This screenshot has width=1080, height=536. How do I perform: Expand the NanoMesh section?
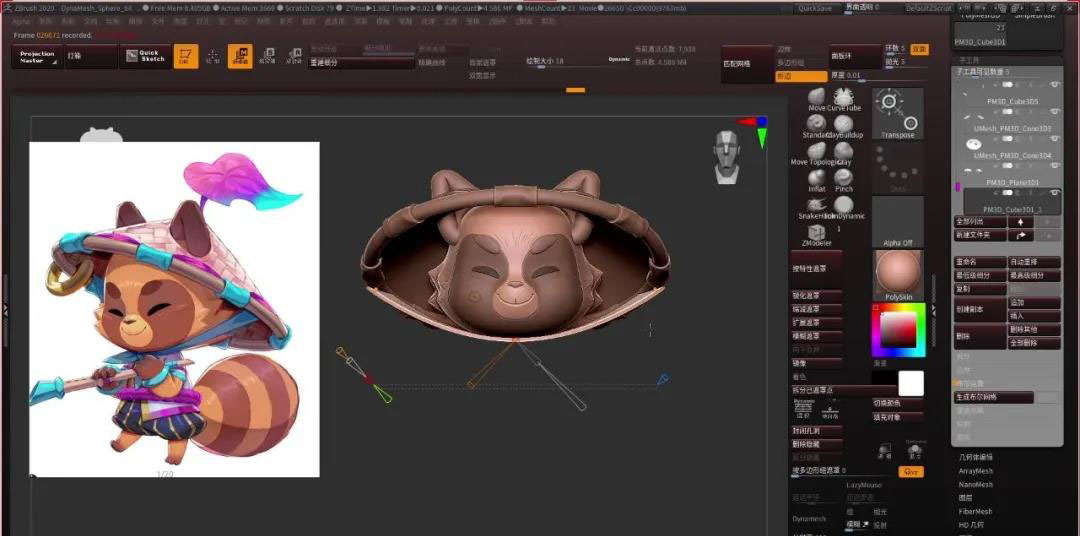click(975, 484)
